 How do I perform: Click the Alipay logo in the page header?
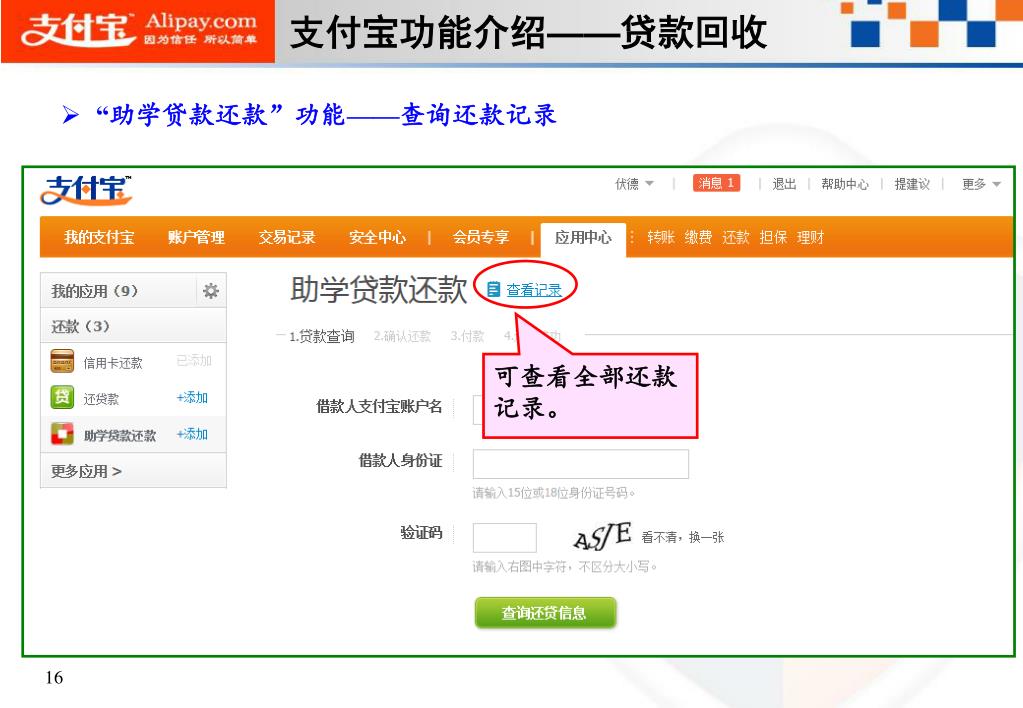pos(85,190)
